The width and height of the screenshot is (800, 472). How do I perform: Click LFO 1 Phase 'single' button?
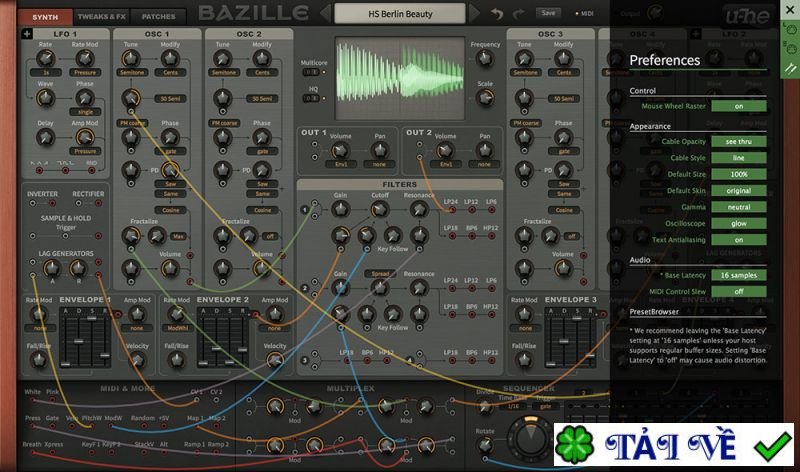point(85,112)
